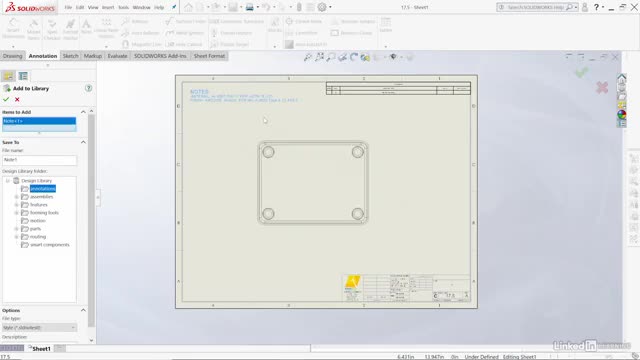
Task: Click the File name input field
Action: pyautogui.click(x=39, y=160)
